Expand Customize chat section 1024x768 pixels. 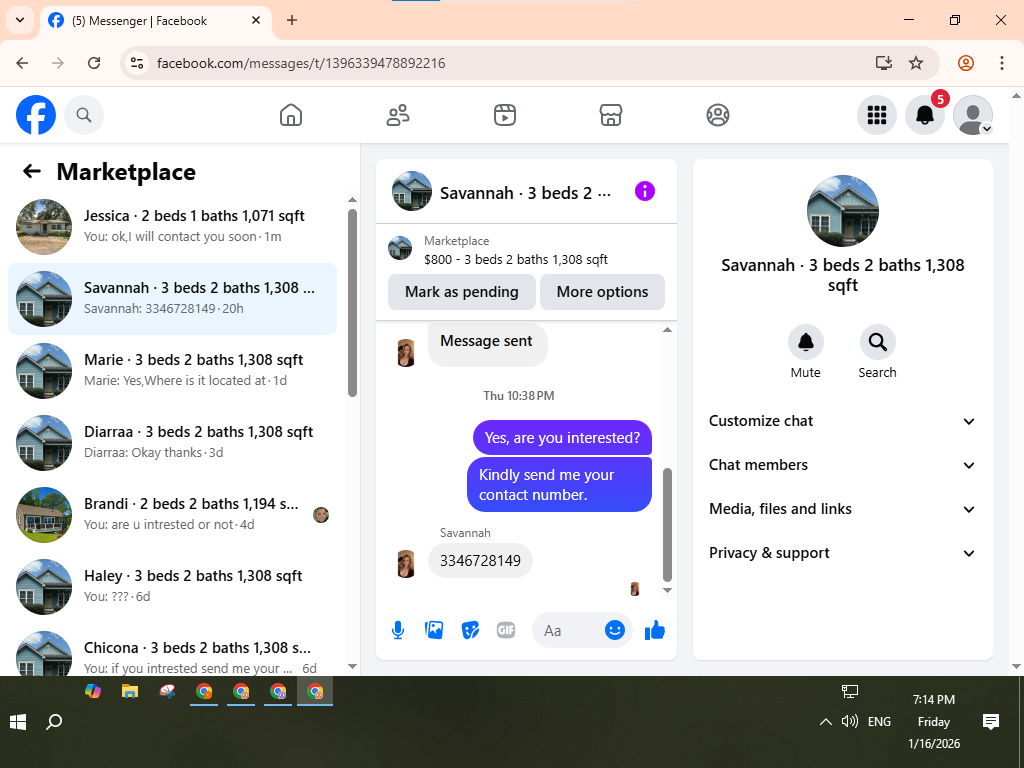click(x=842, y=421)
